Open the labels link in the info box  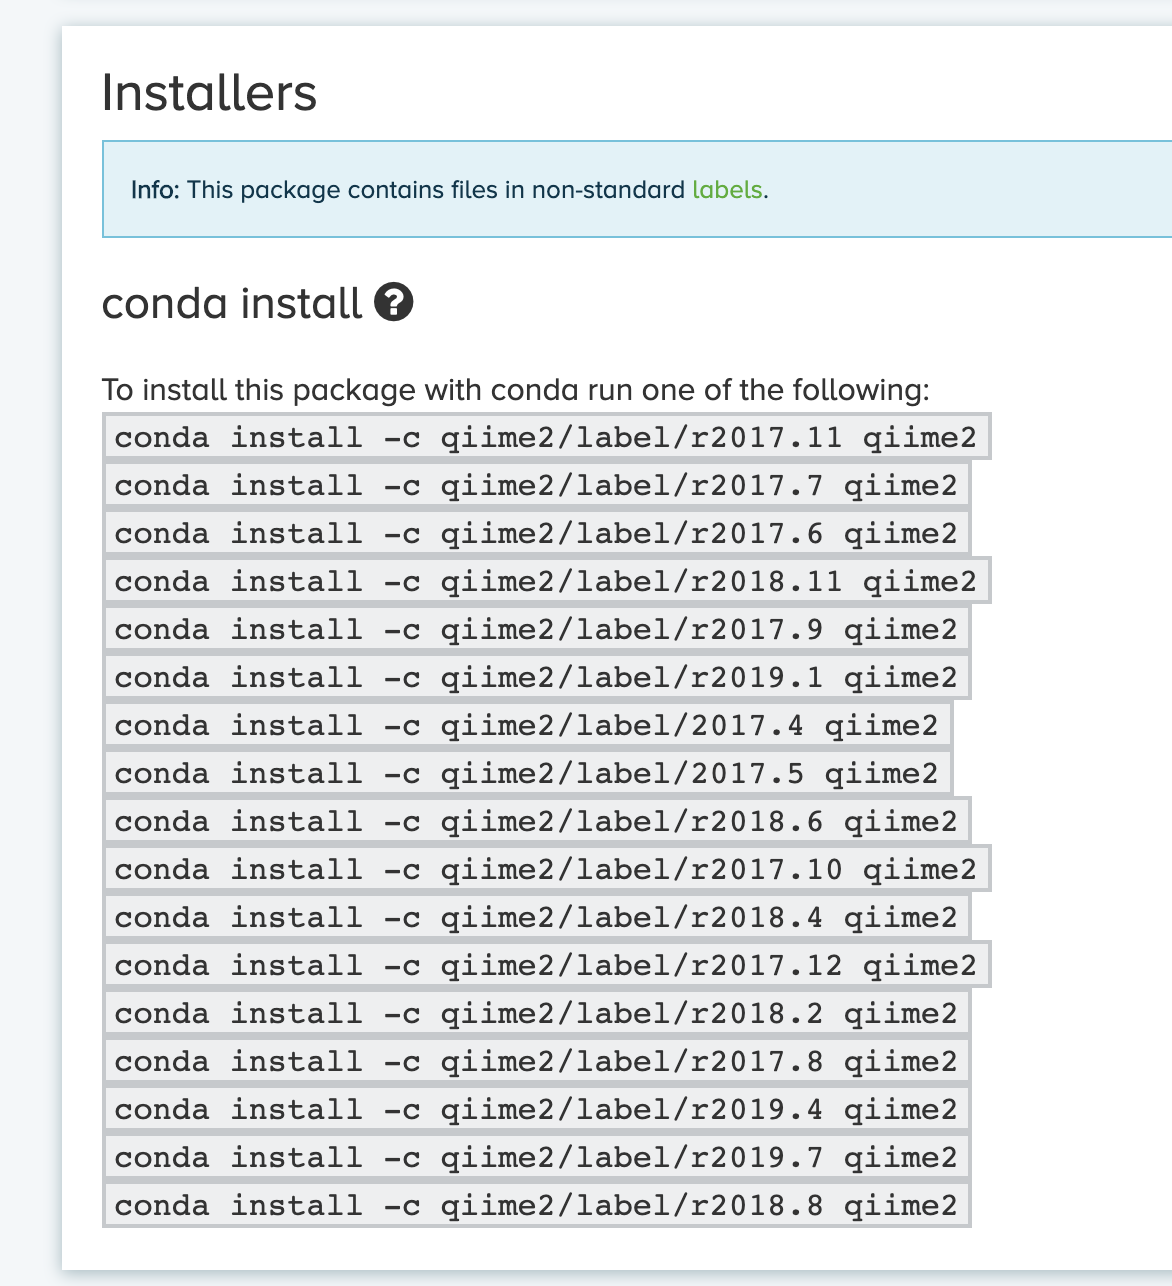(727, 190)
